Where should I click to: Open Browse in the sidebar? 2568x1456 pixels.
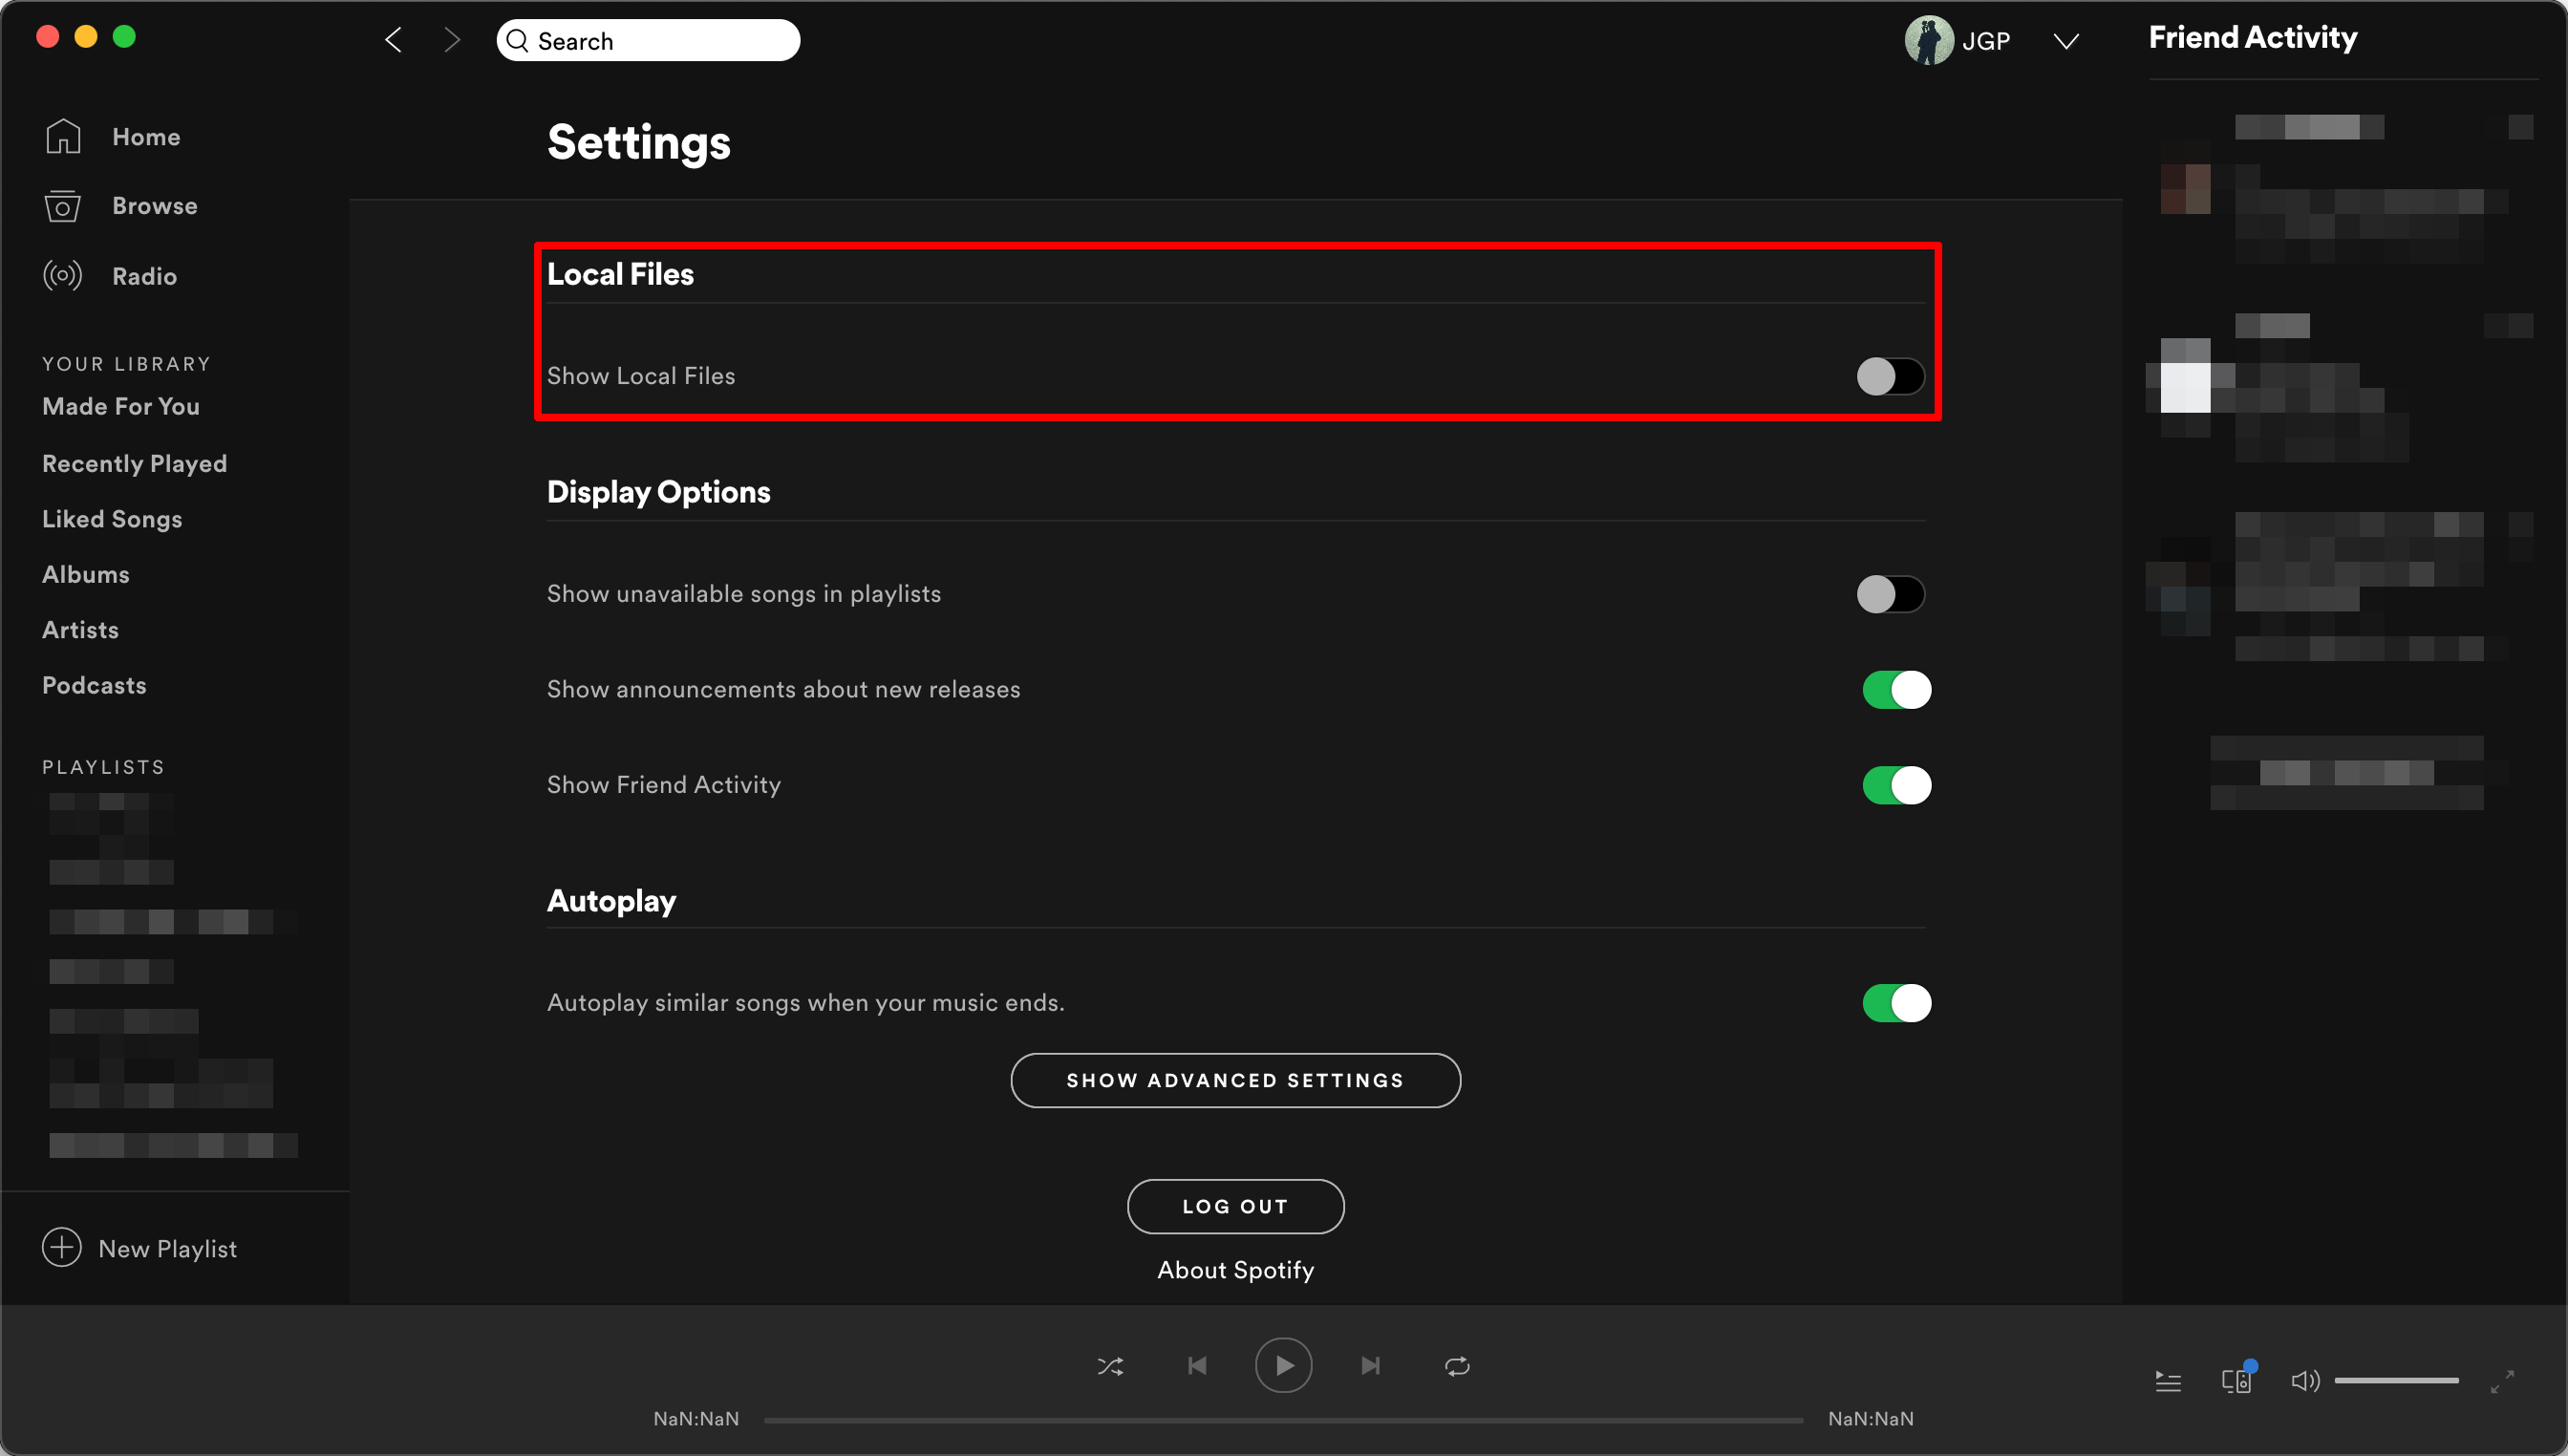[154, 206]
